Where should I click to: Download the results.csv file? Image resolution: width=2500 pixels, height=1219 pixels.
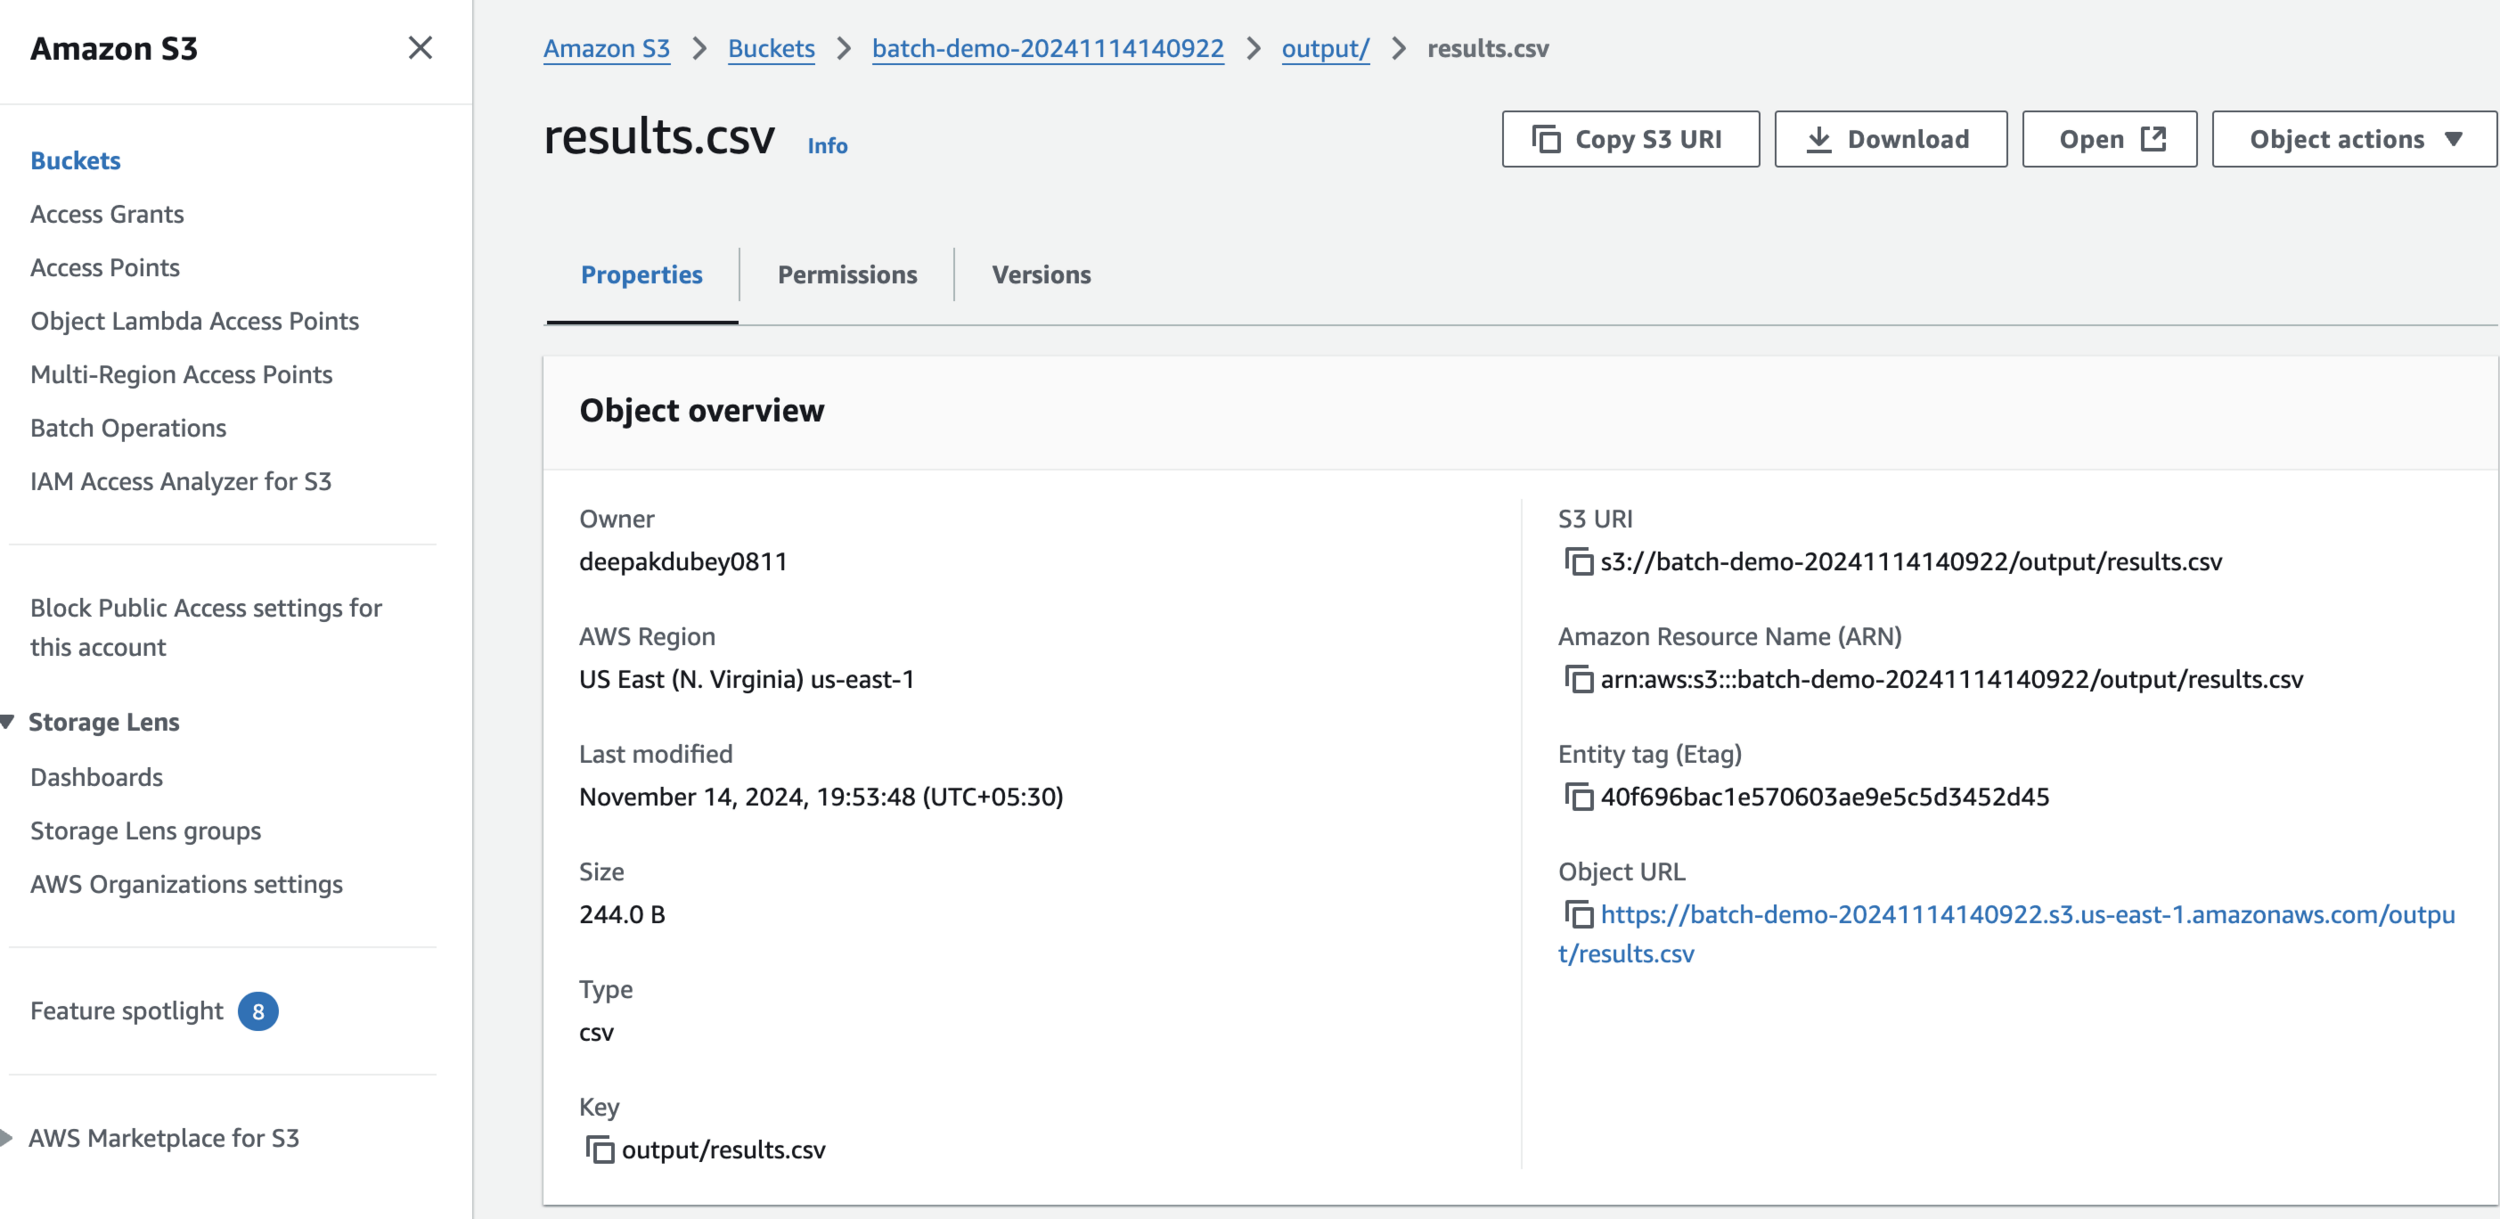coord(1890,139)
